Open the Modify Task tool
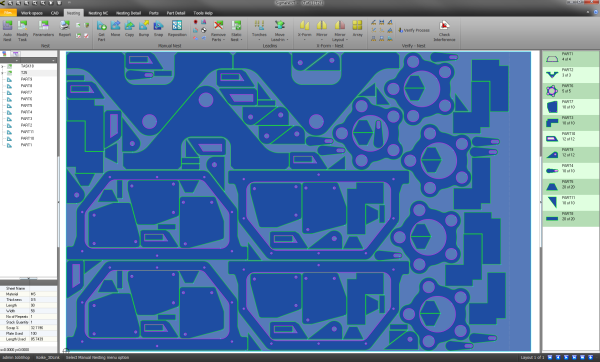Screen dimensions: 600x362 (22, 31)
